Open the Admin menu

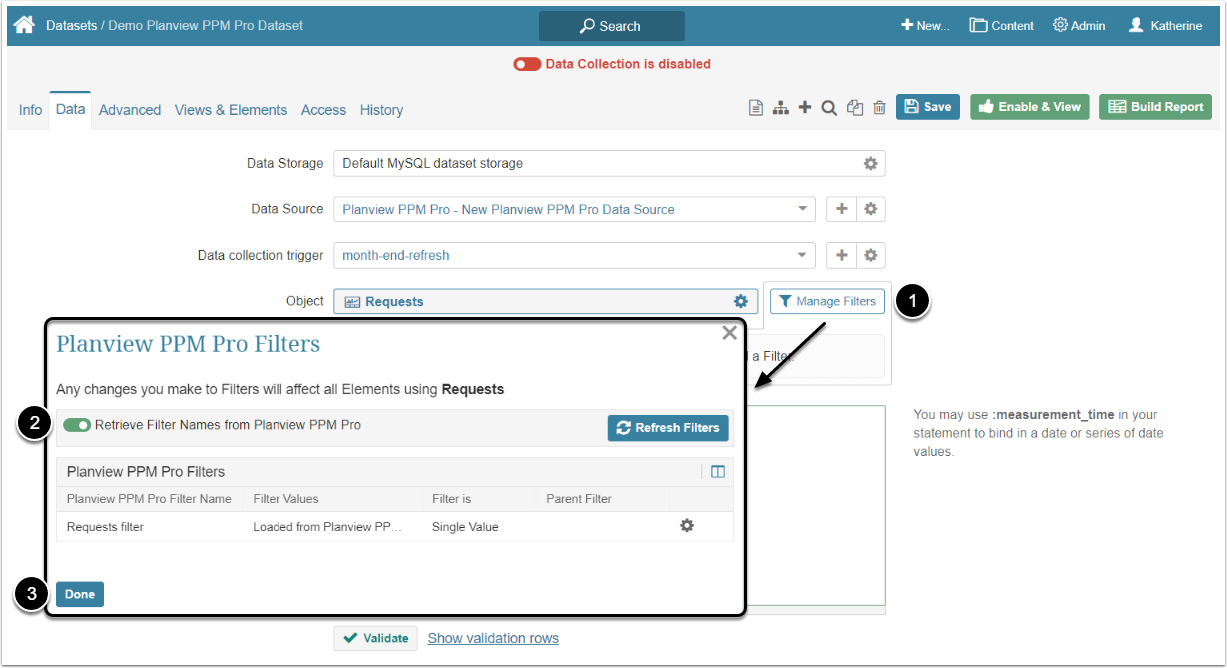coord(1079,26)
